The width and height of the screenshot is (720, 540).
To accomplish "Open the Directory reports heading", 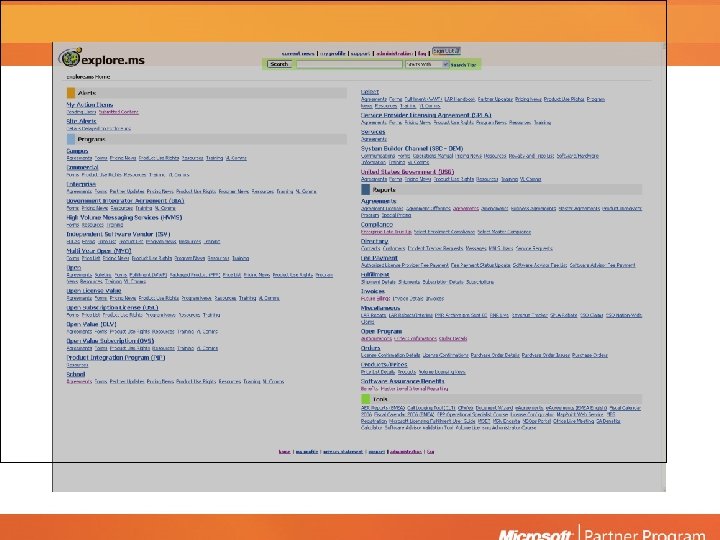I will pos(374,241).
